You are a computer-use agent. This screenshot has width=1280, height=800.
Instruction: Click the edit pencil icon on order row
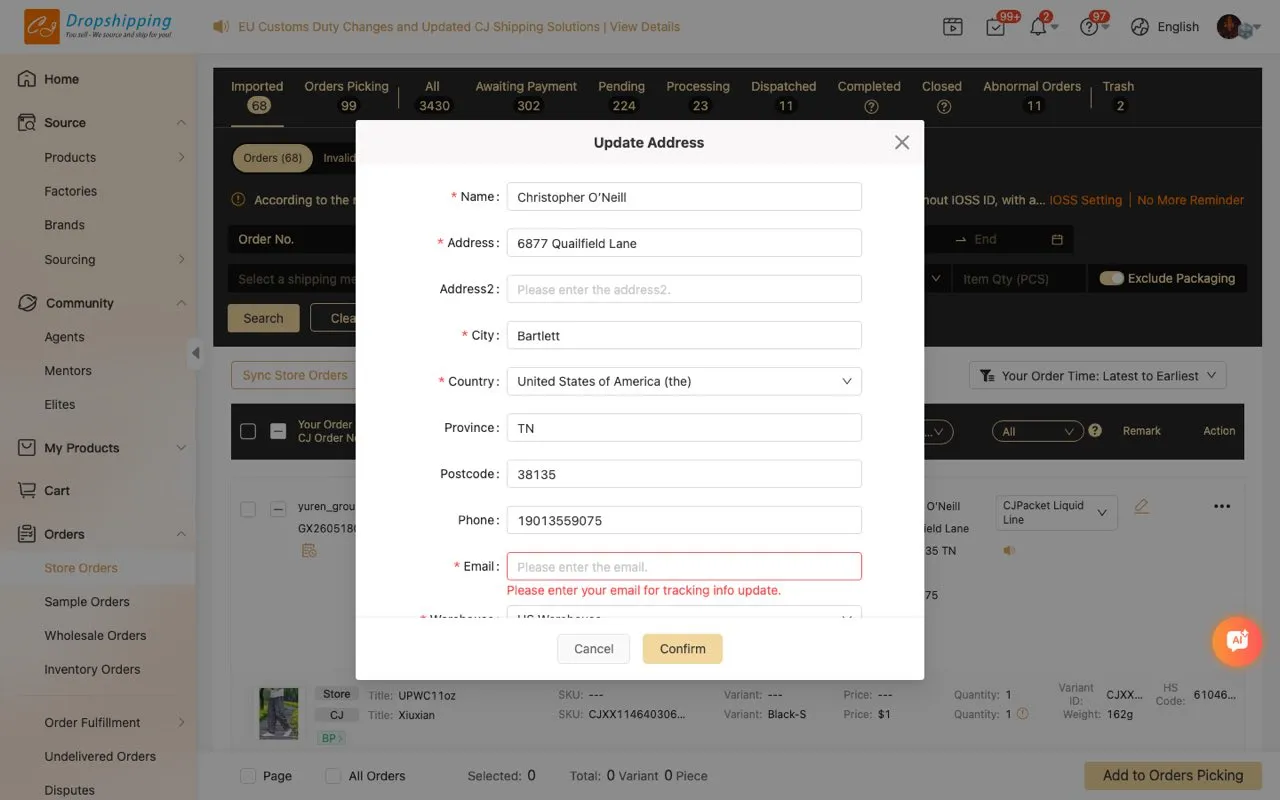point(1141,507)
